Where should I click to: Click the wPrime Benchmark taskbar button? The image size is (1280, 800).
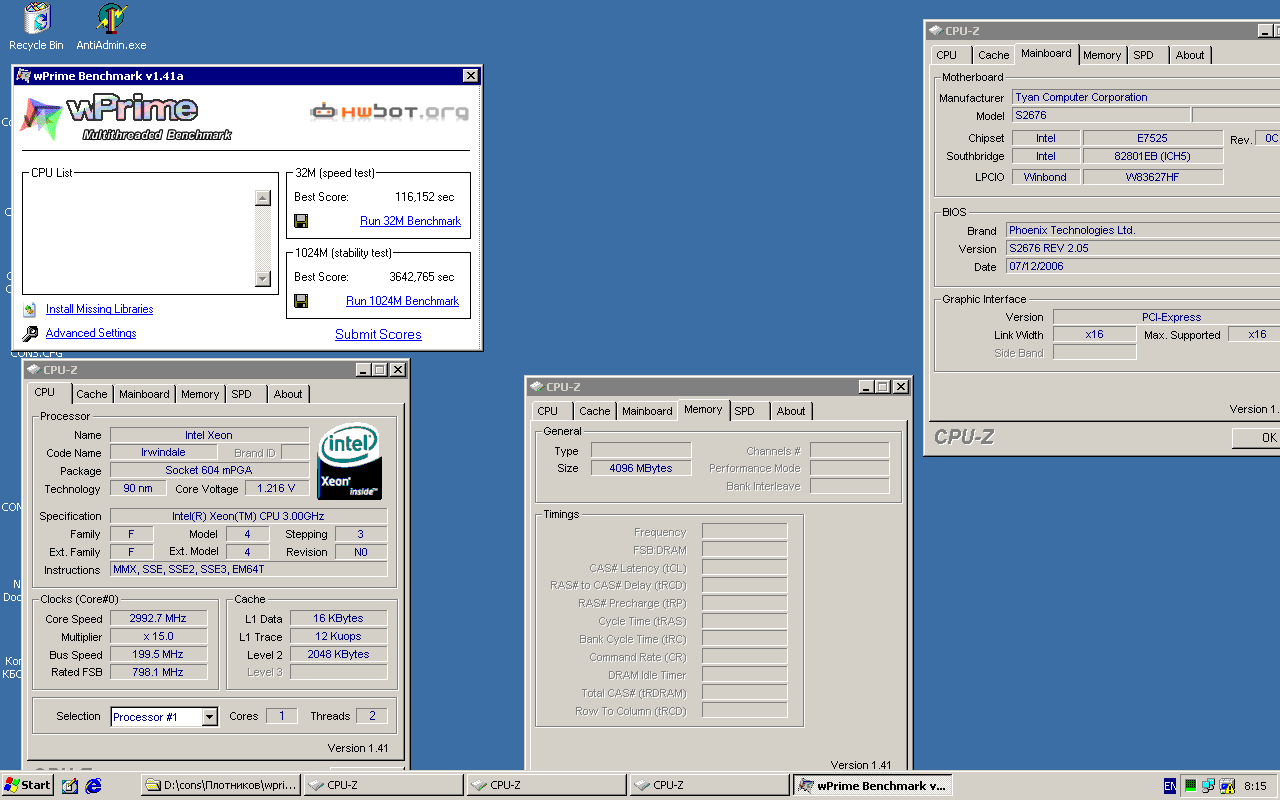pos(872,785)
